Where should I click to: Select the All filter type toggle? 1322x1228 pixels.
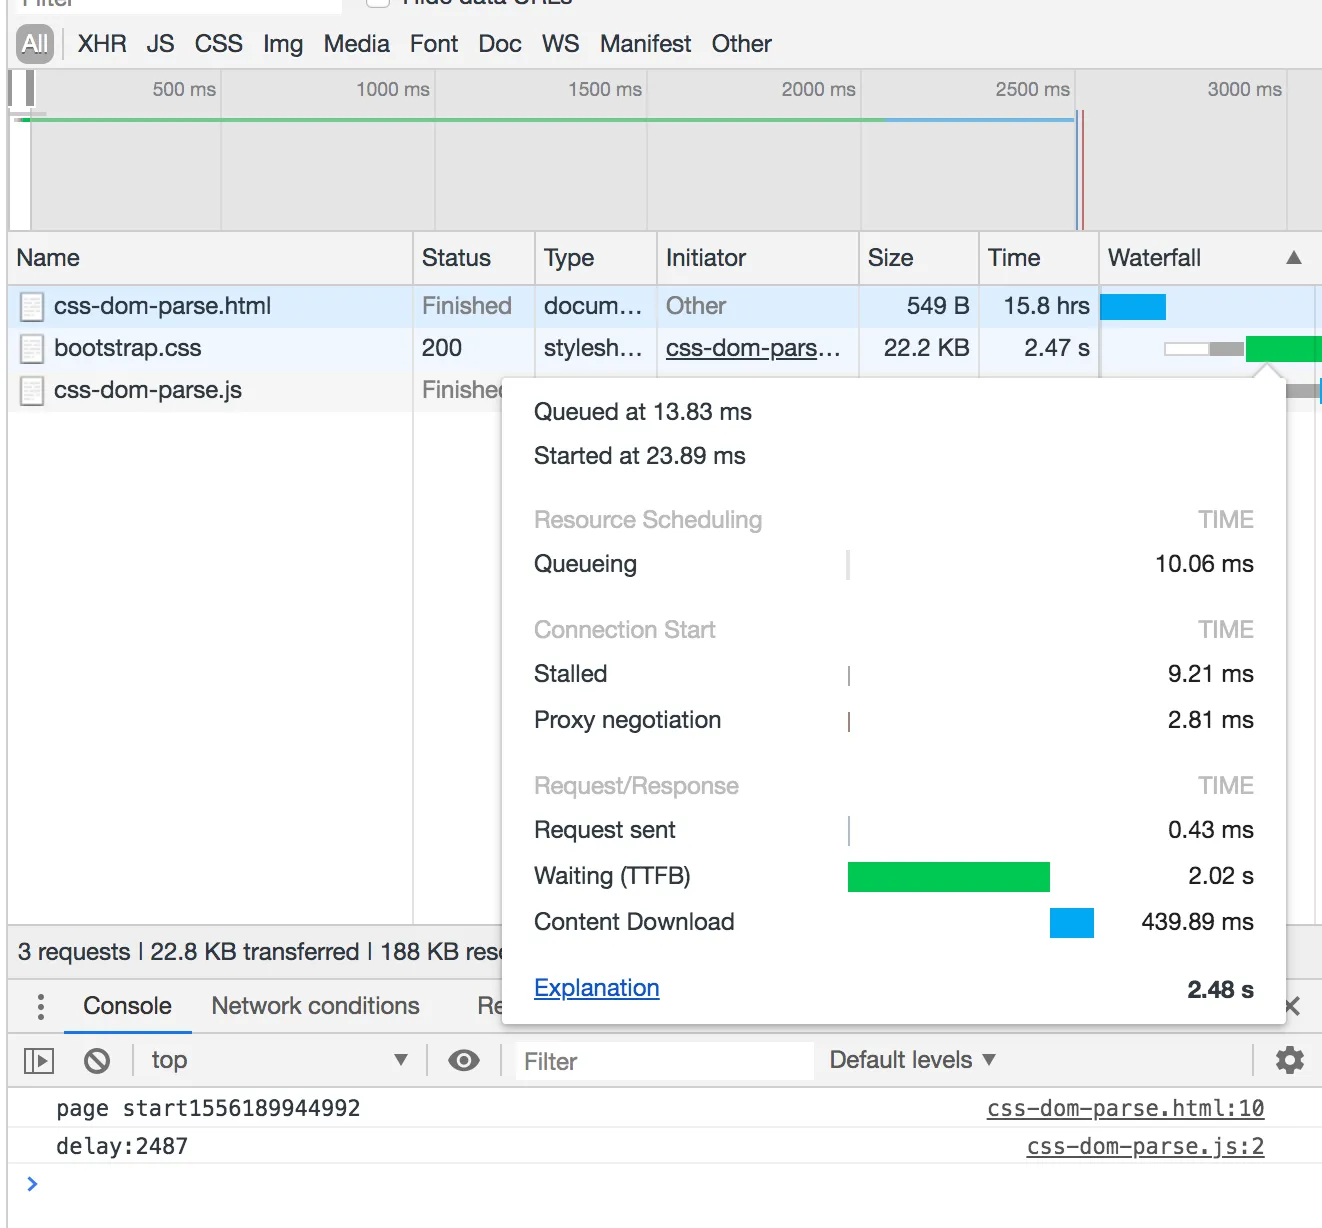(x=35, y=44)
